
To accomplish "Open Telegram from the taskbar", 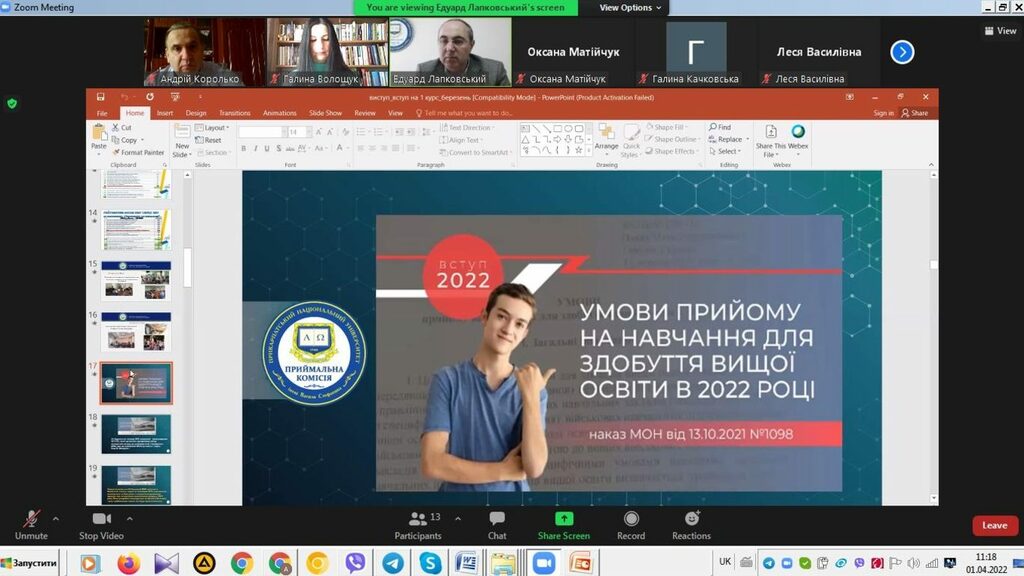I will click(x=392, y=563).
